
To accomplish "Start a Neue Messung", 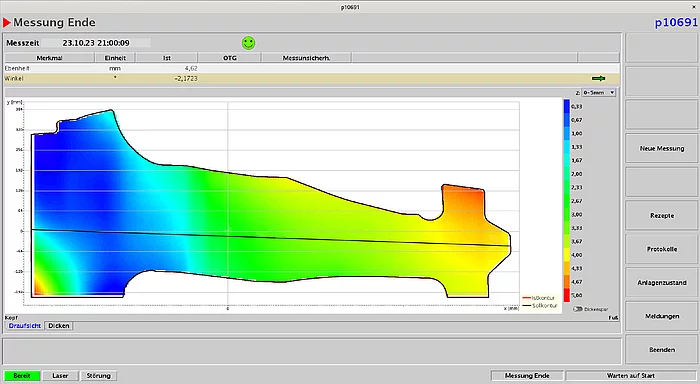I will click(x=662, y=148).
